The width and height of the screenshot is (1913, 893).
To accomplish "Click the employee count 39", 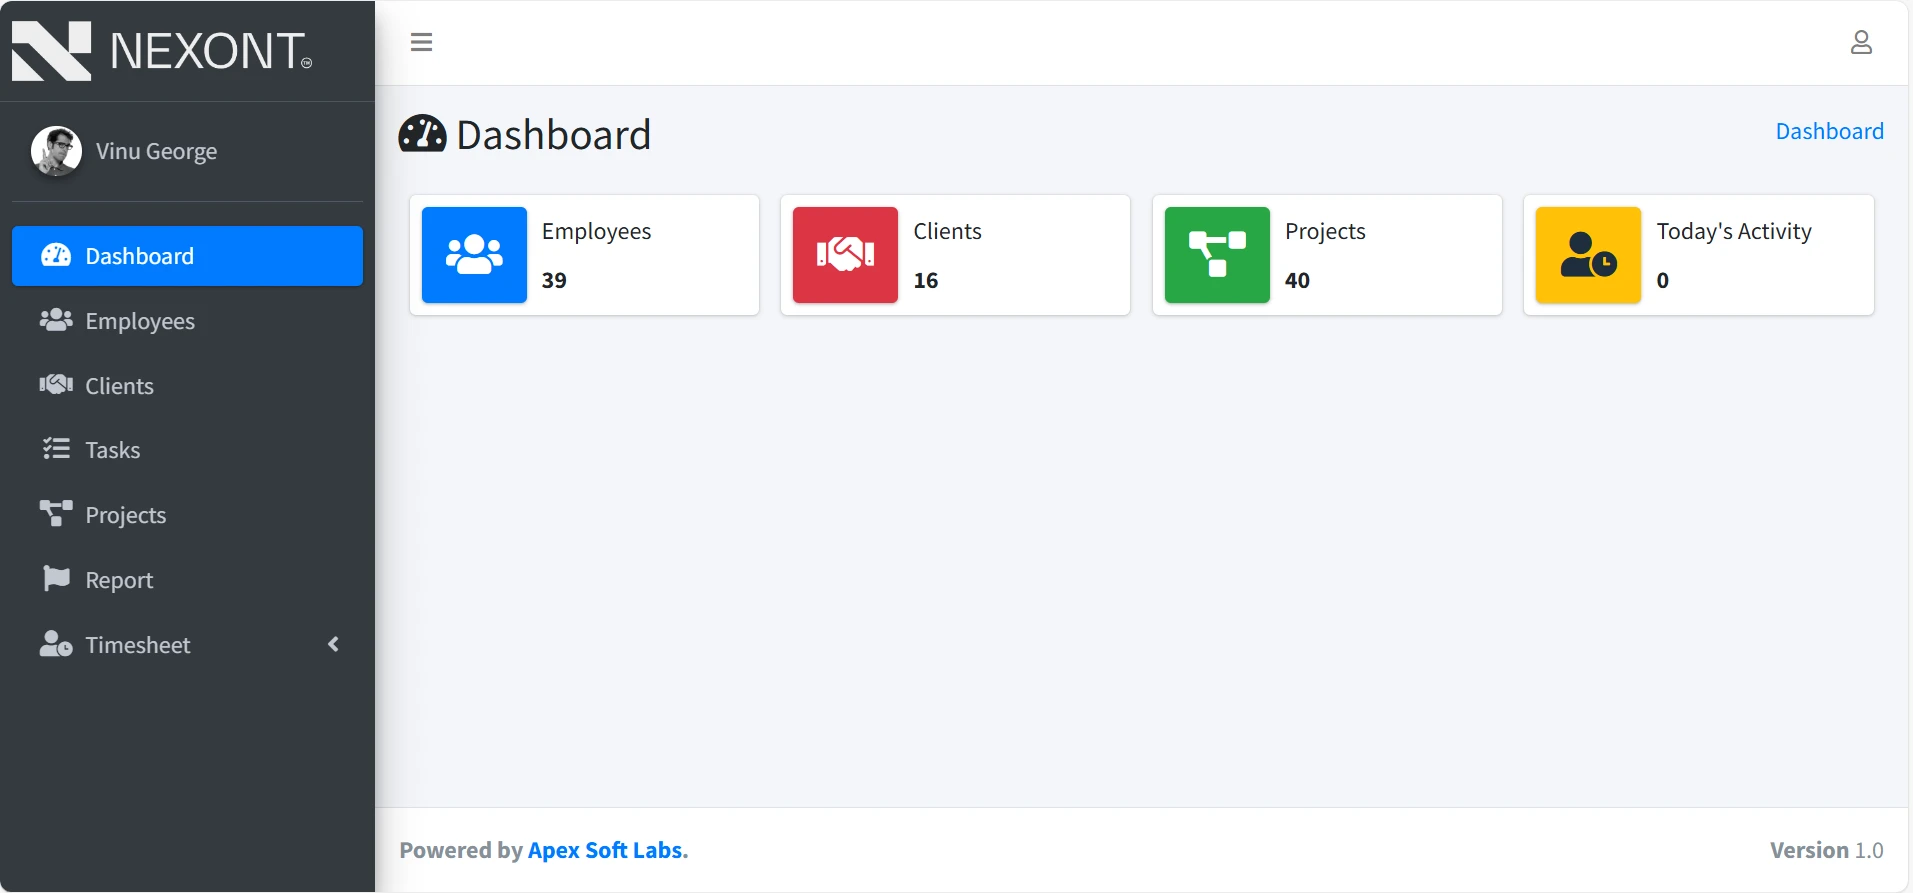I will pyautogui.click(x=554, y=280).
